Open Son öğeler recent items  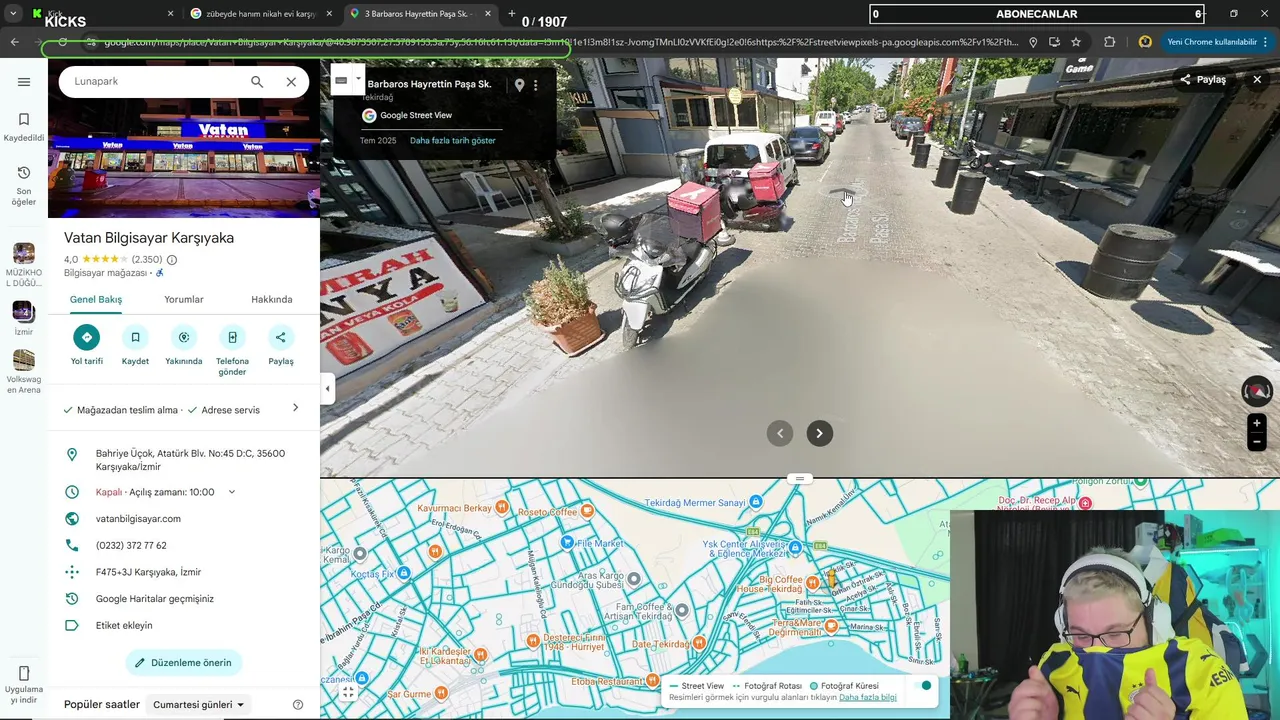click(24, 185)
